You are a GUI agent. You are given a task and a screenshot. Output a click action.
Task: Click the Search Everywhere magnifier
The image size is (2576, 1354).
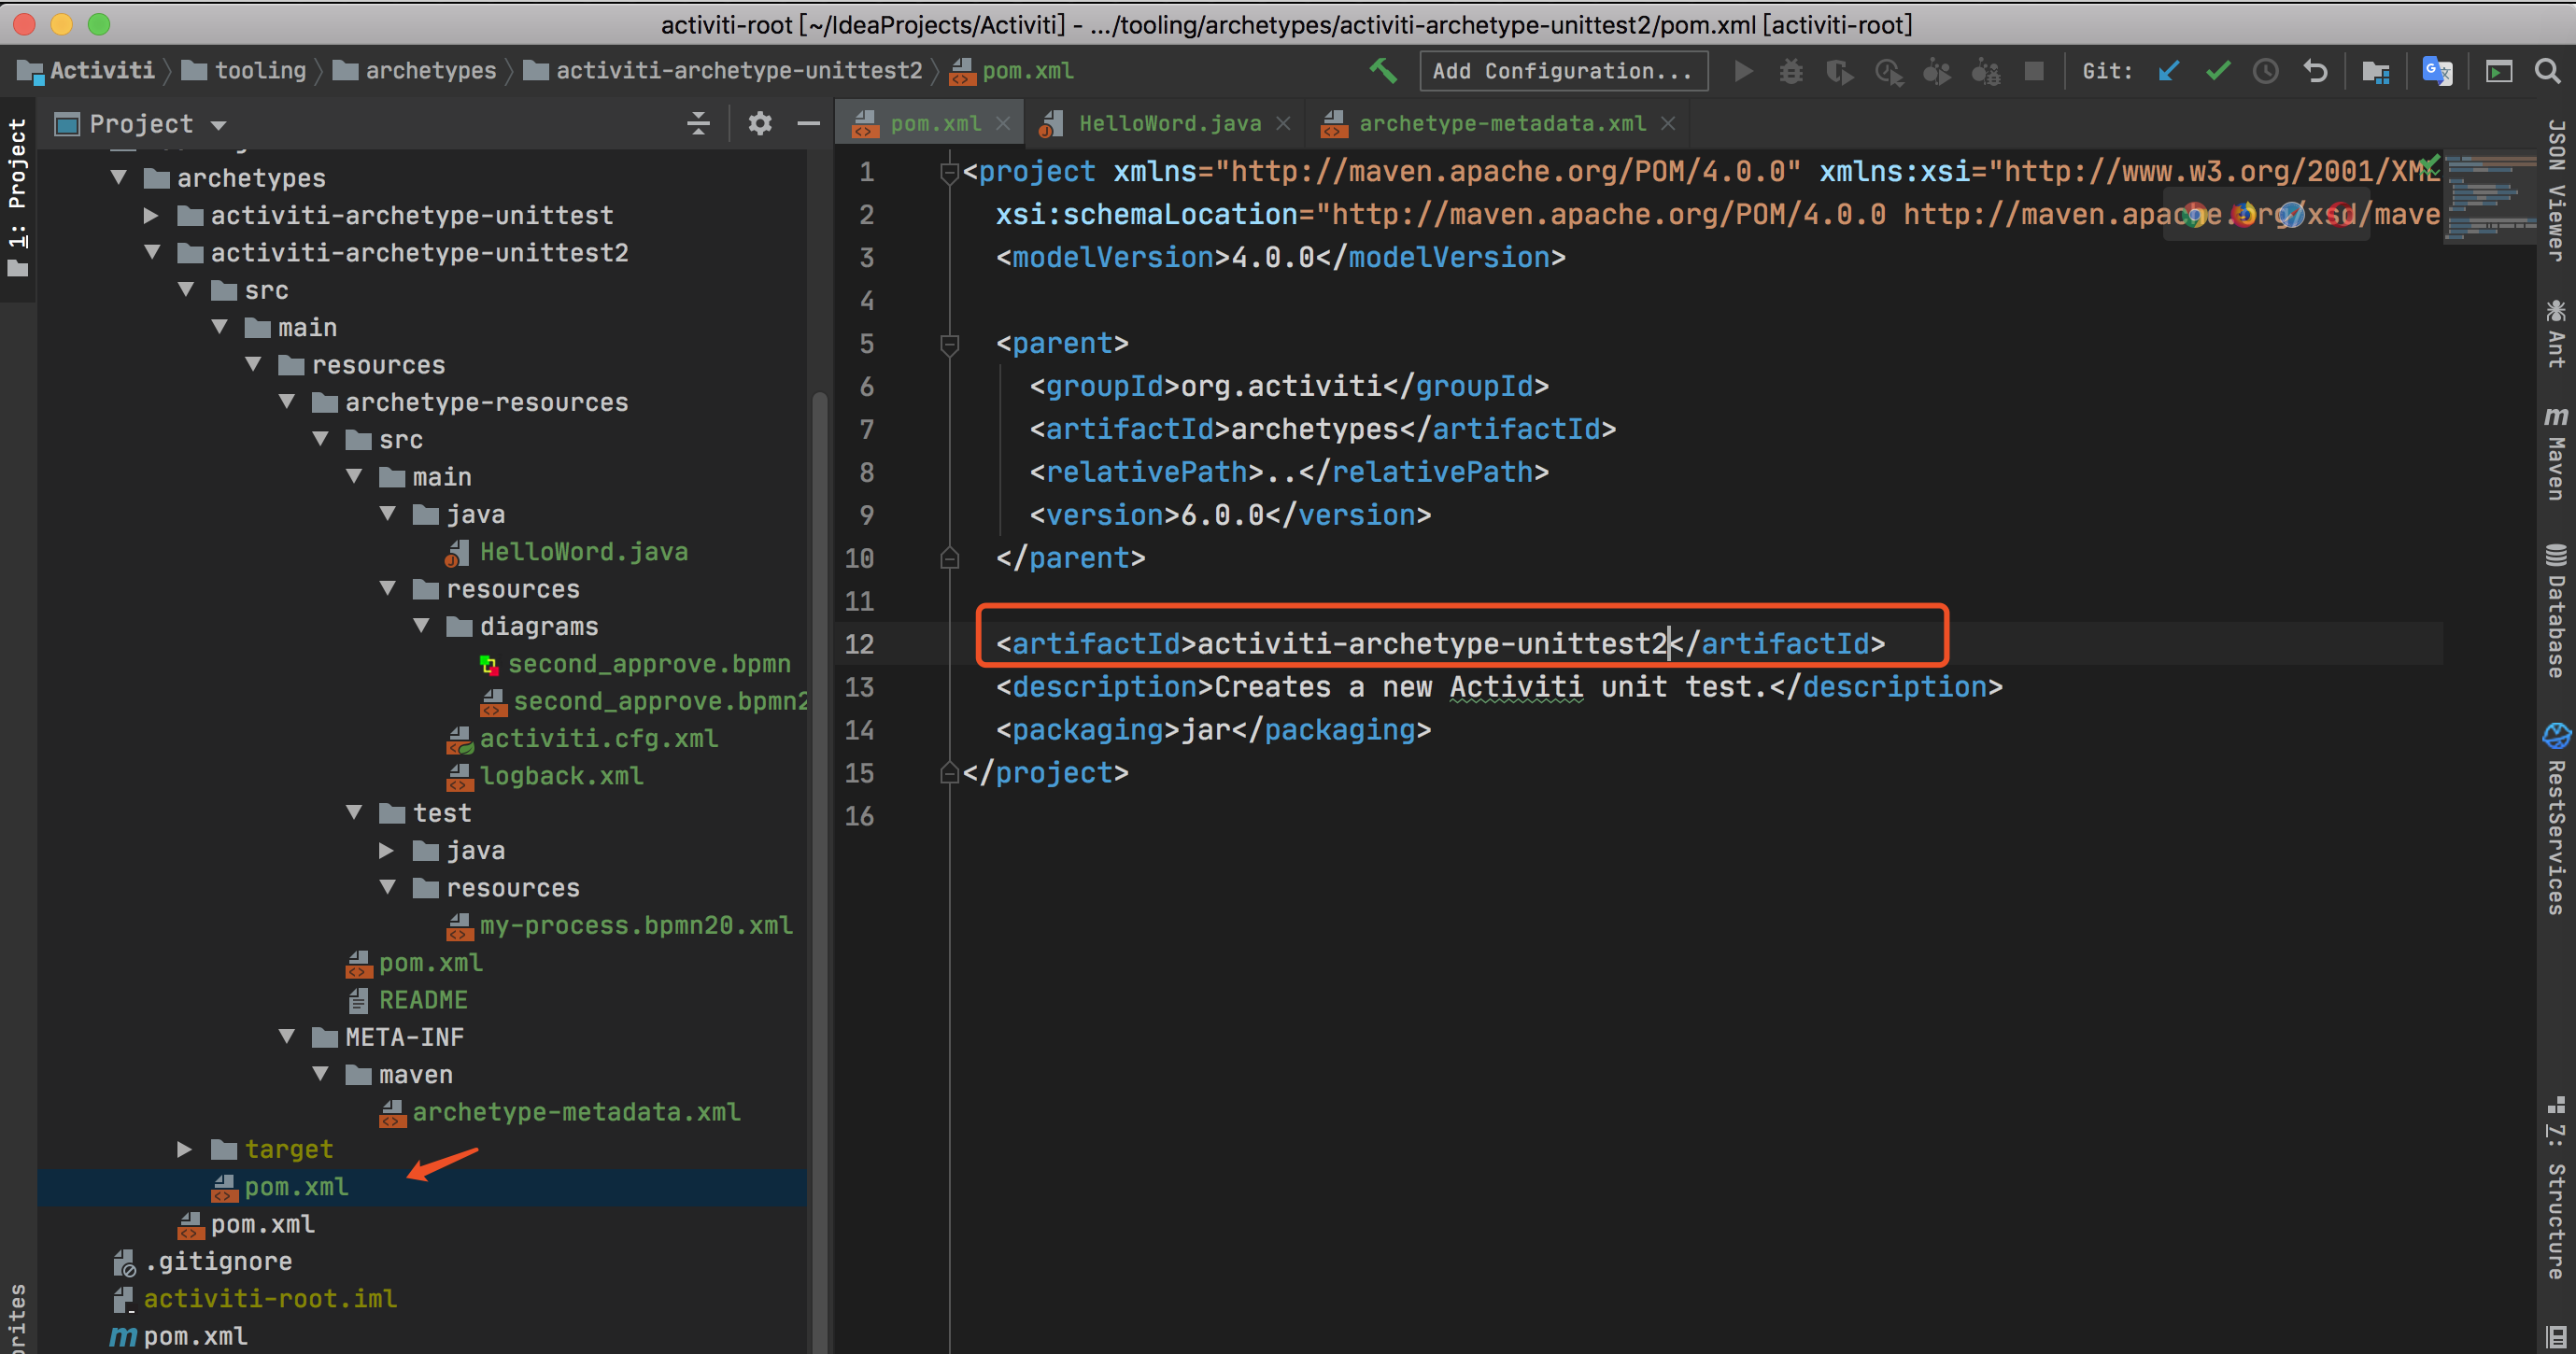(x=2547, y=71)
